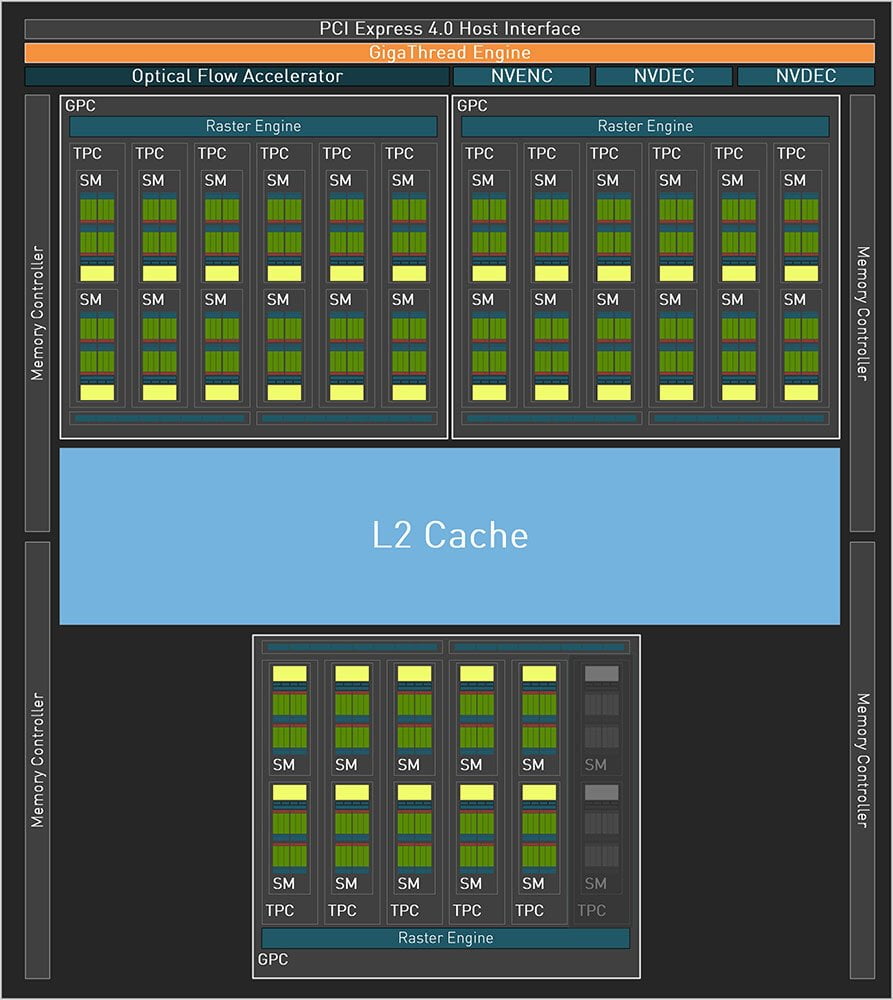Screen dimensions: 893x1000
Task: Click the GPC label of the top-right cluster
Action: click(x=473, y=106)
